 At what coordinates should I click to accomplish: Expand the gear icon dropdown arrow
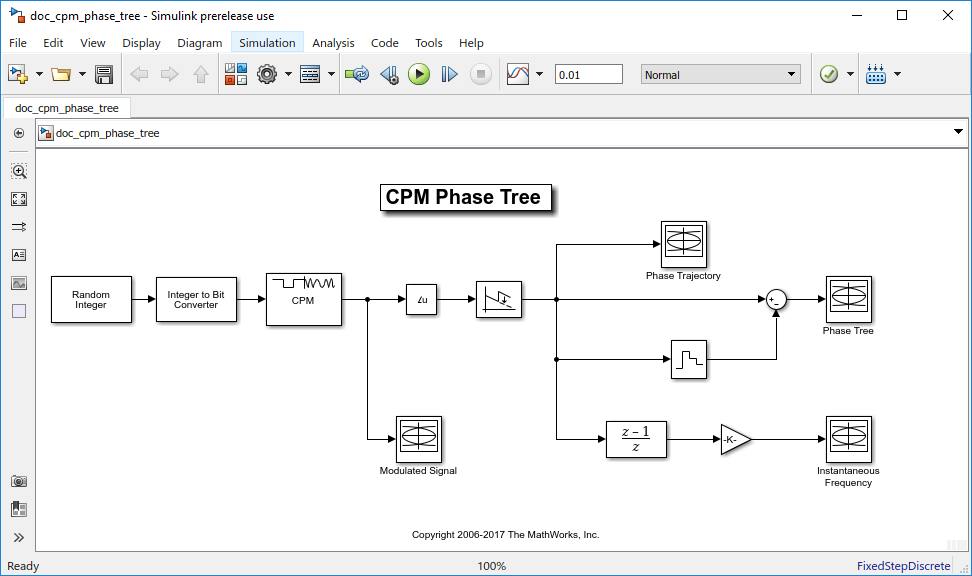point(288,74)
